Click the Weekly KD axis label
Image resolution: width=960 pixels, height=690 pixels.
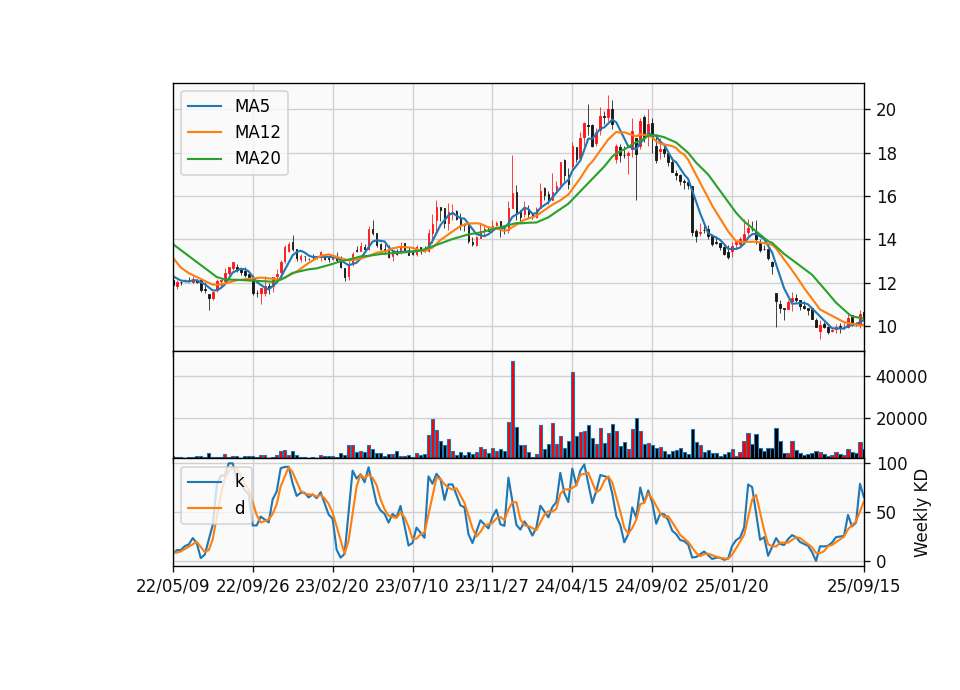coord(920,514)
